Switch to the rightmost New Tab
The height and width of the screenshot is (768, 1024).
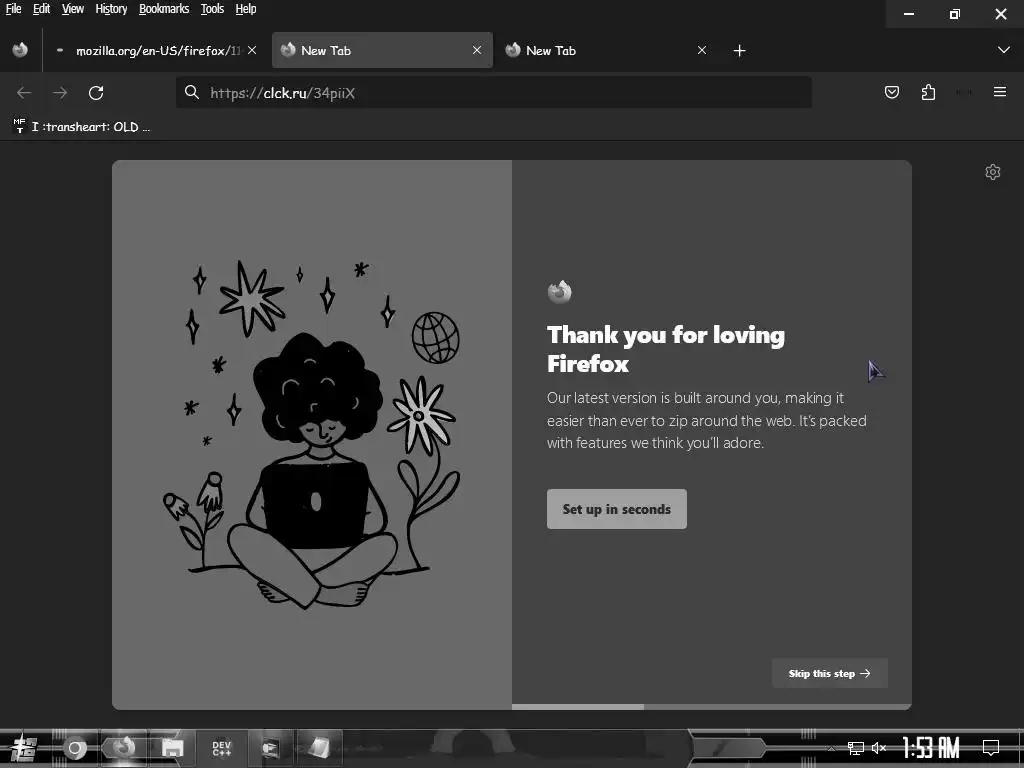click(x=606, y=50)
